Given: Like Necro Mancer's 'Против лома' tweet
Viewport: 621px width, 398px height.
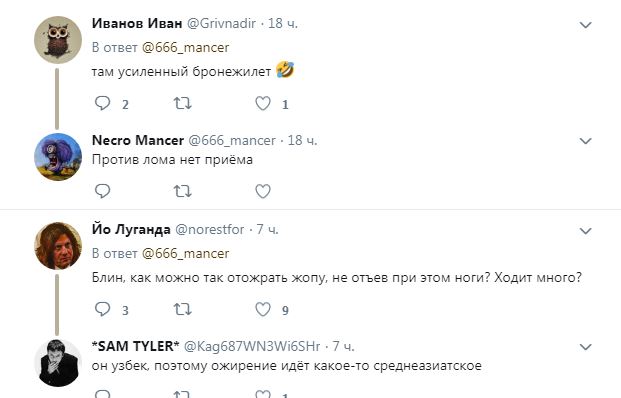Looking at the screenshot, I should (x=263, y=192).
